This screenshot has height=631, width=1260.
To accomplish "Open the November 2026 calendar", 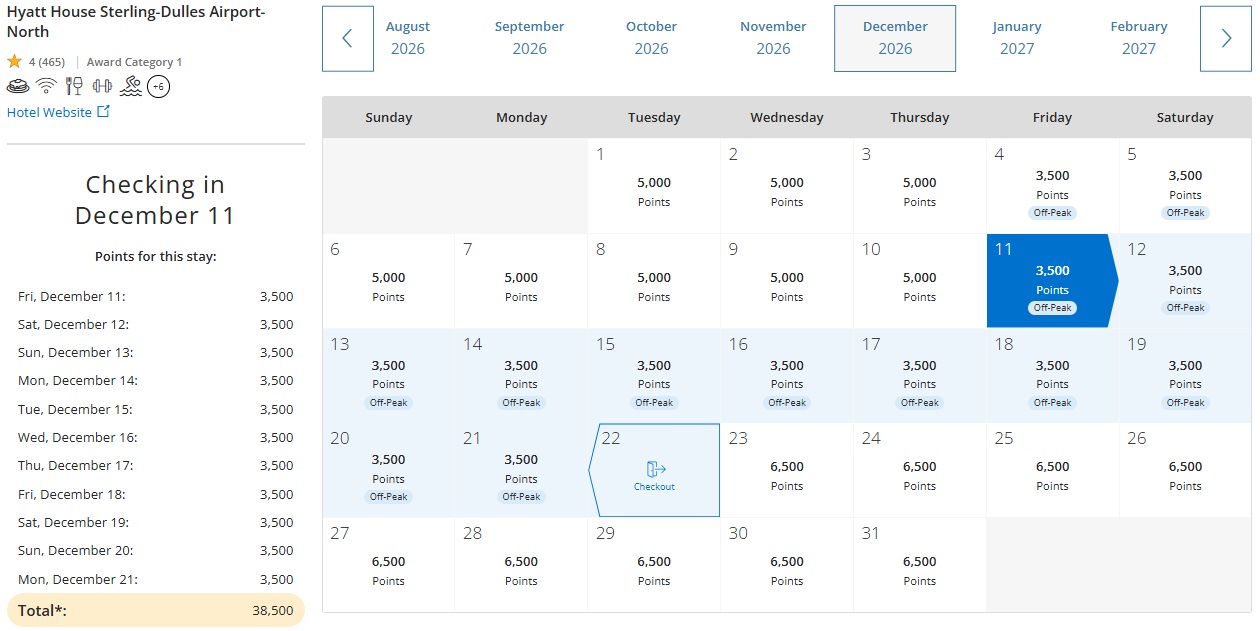I will tap(773, 38).
